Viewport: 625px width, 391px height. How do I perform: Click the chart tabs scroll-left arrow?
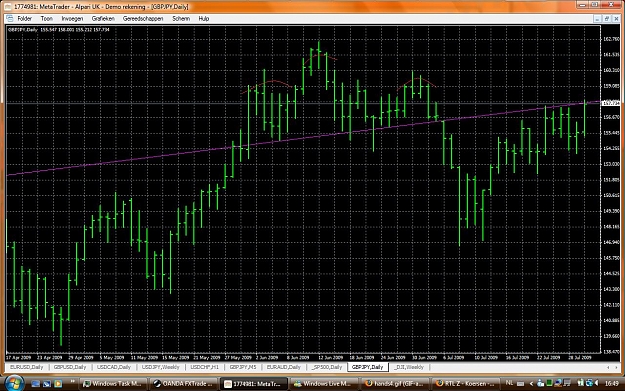608,367
